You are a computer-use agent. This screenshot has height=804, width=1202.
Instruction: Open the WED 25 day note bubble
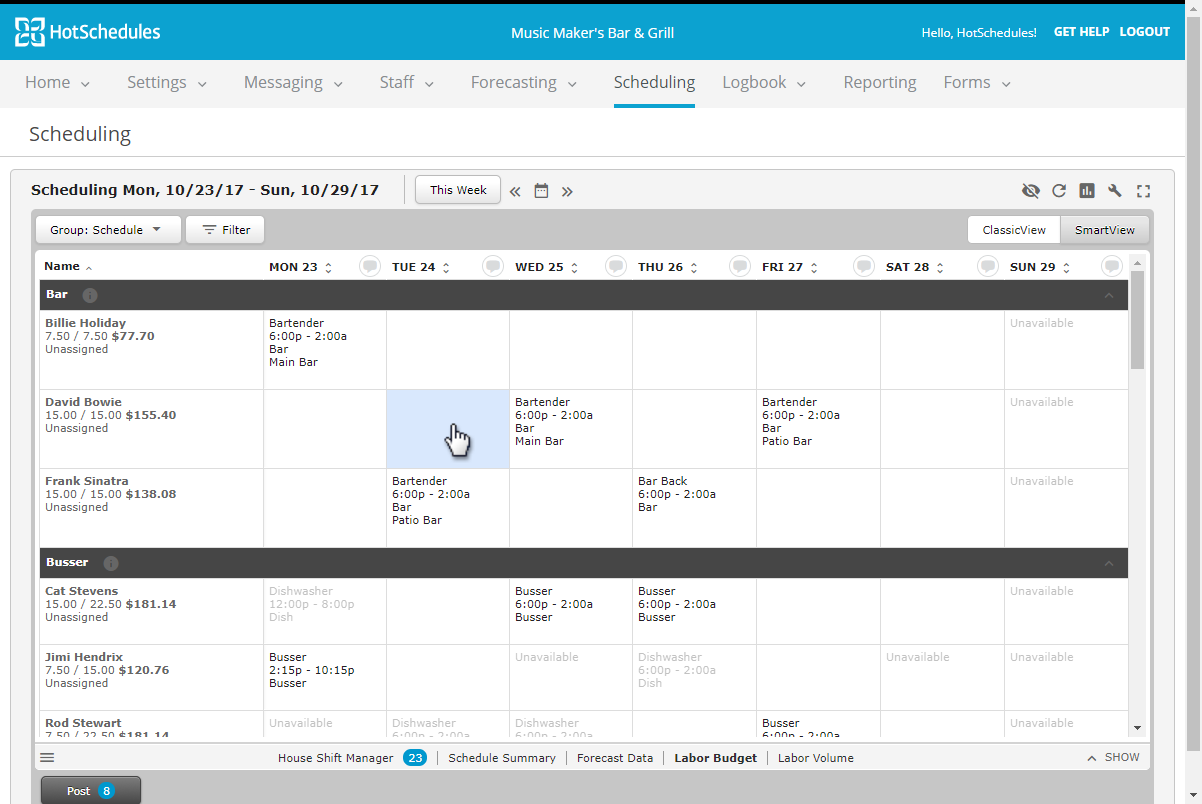point(616,266)
